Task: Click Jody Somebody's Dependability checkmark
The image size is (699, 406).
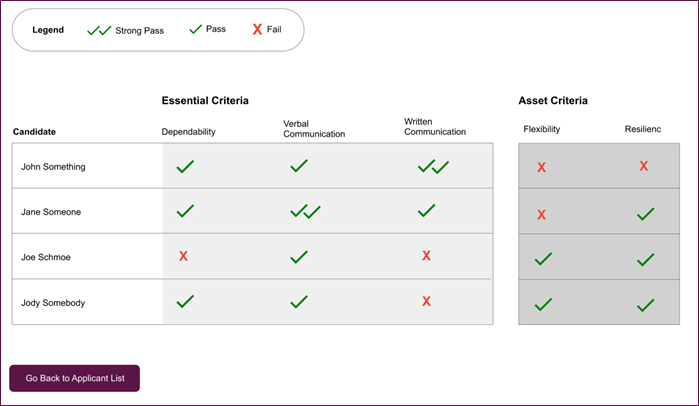Action: (185, 301)
